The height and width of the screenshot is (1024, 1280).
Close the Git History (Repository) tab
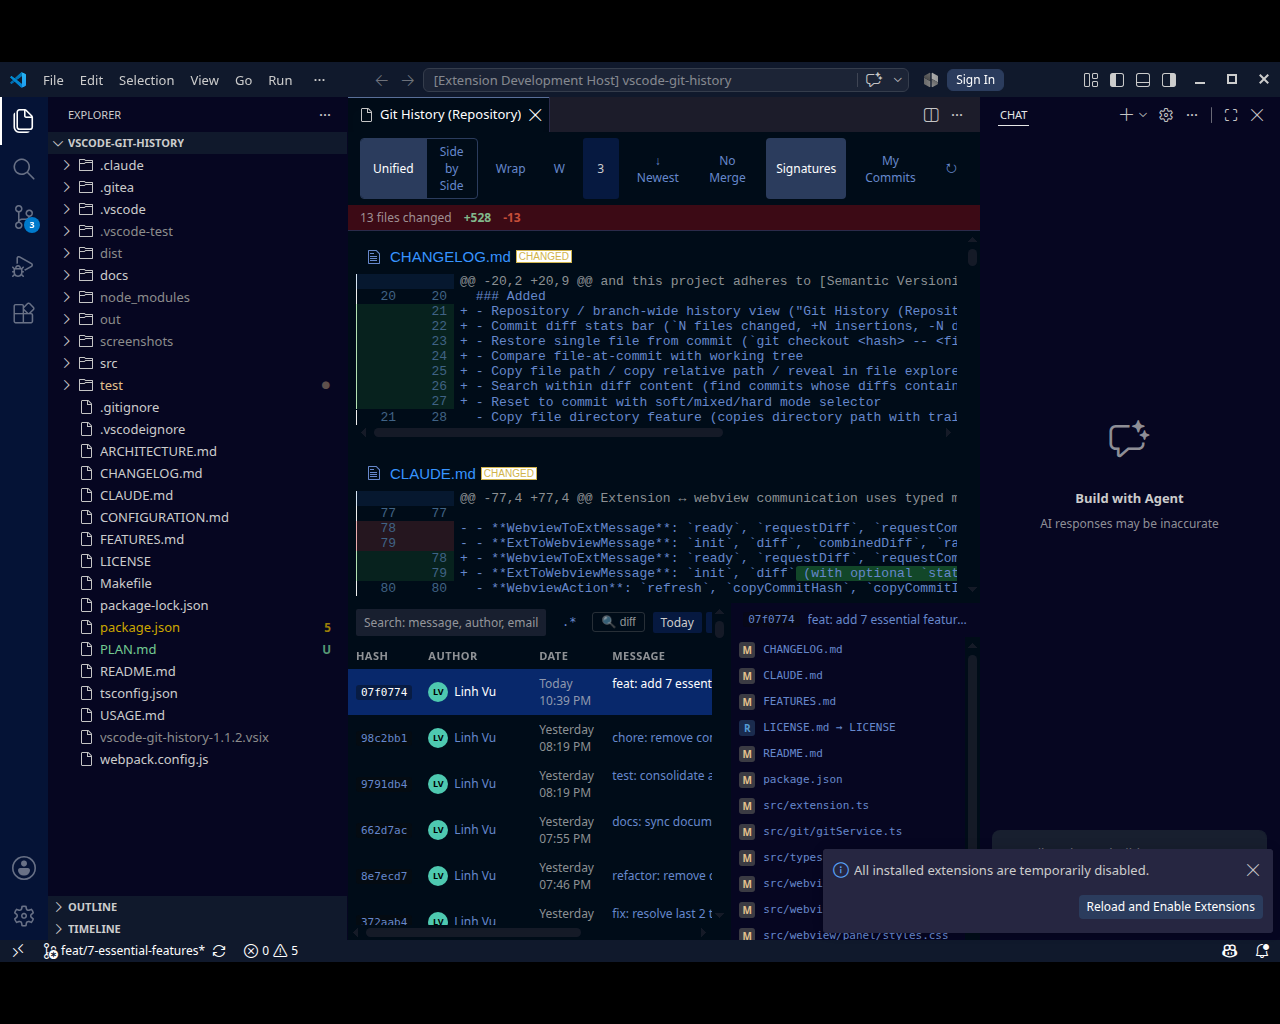tap(536, 115)
